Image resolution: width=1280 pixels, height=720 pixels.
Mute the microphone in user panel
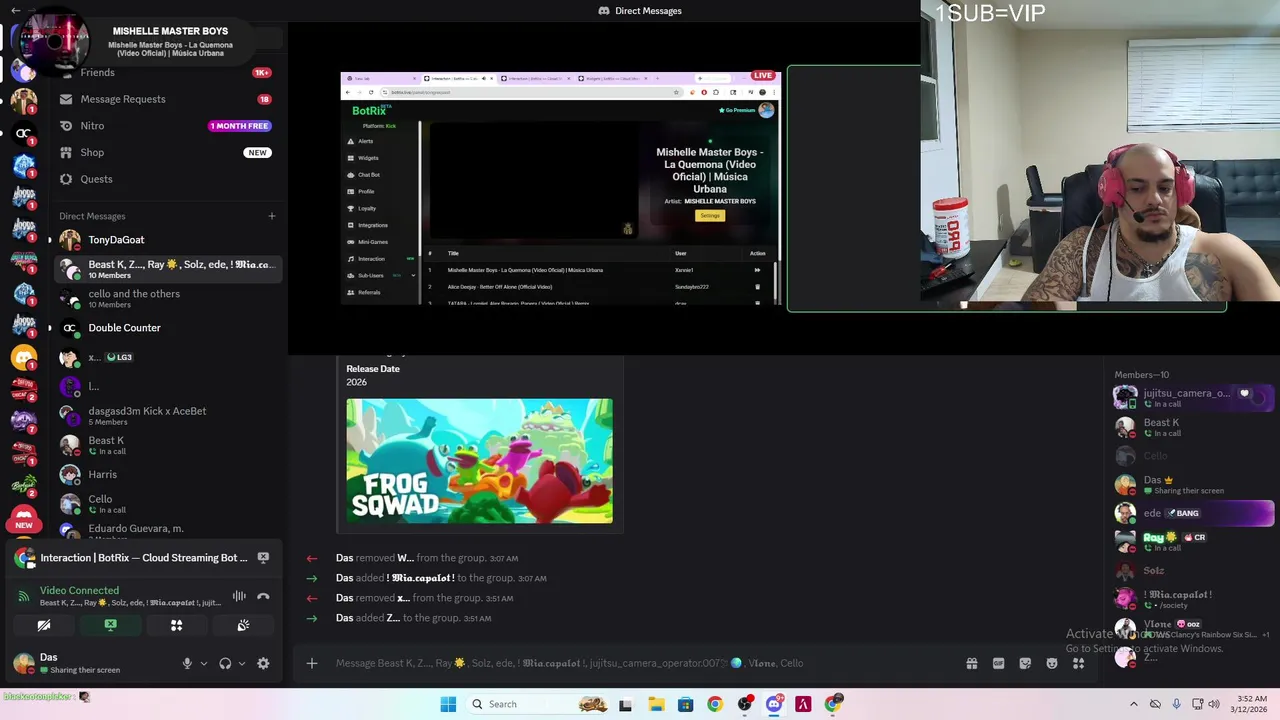187,663
